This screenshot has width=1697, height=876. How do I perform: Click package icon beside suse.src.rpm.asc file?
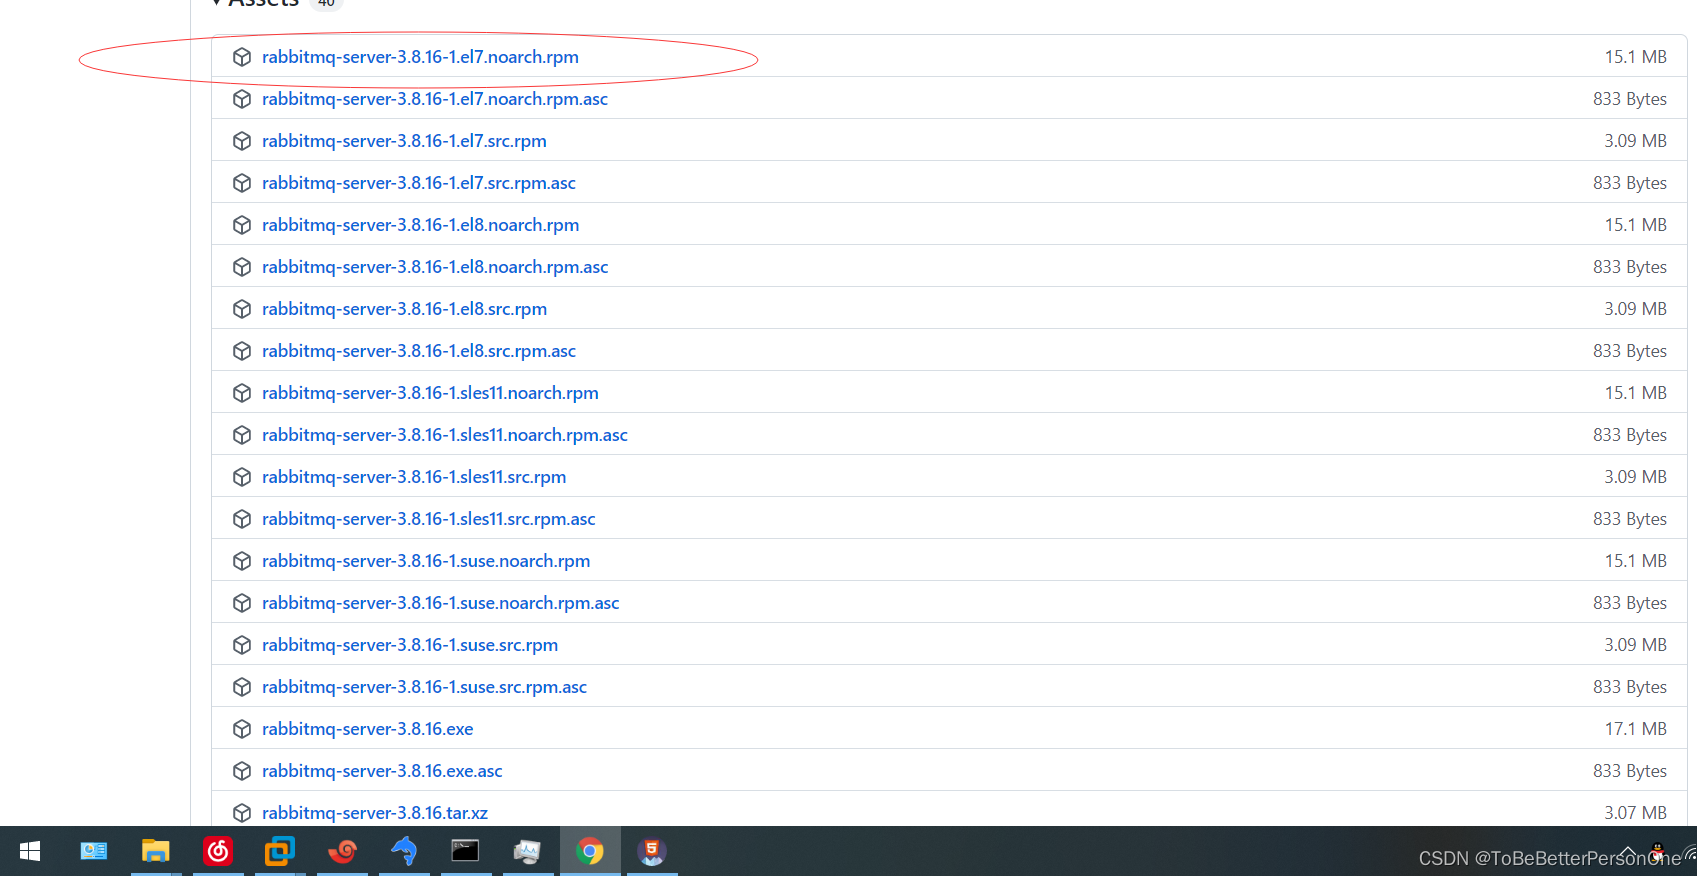[242, 687]
